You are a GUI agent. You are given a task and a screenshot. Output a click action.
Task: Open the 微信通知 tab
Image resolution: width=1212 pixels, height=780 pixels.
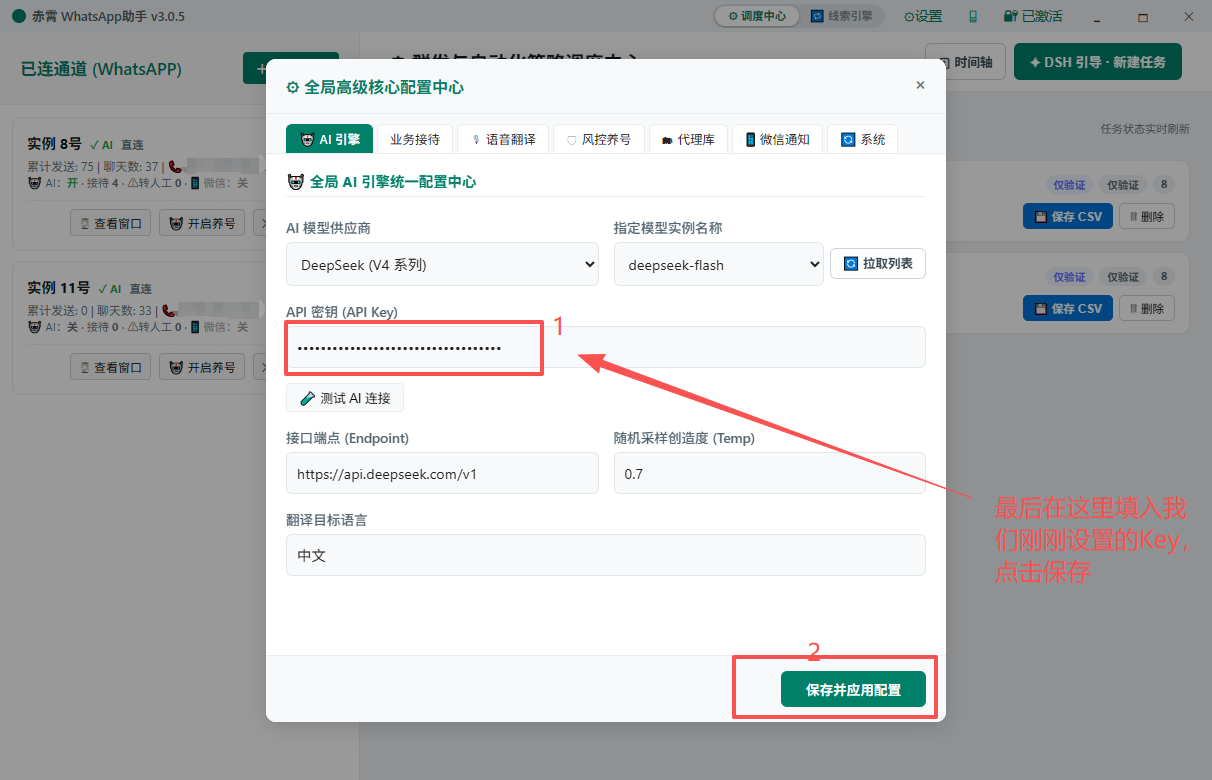[777, 139]
